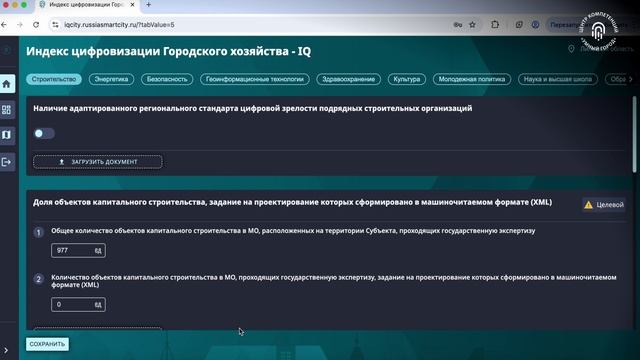Click the СОХРАНИТЬ button
This screenshot has width=640, height=360.
(x=47, y=344)
